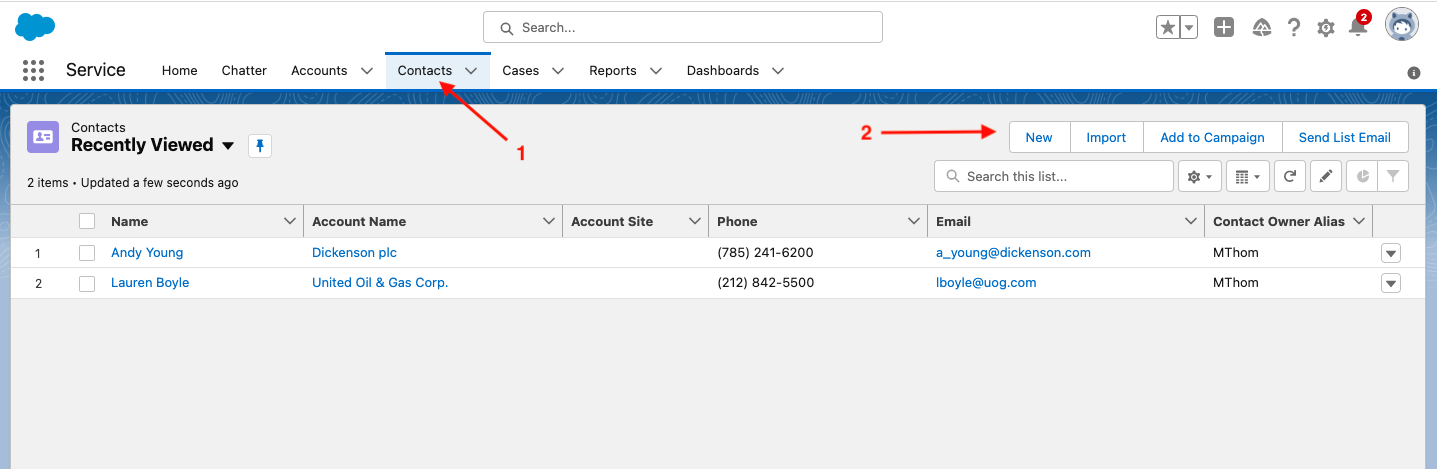
Task: Open the Favorites list dropdown arrow
Action: (x=1189, y=28)
